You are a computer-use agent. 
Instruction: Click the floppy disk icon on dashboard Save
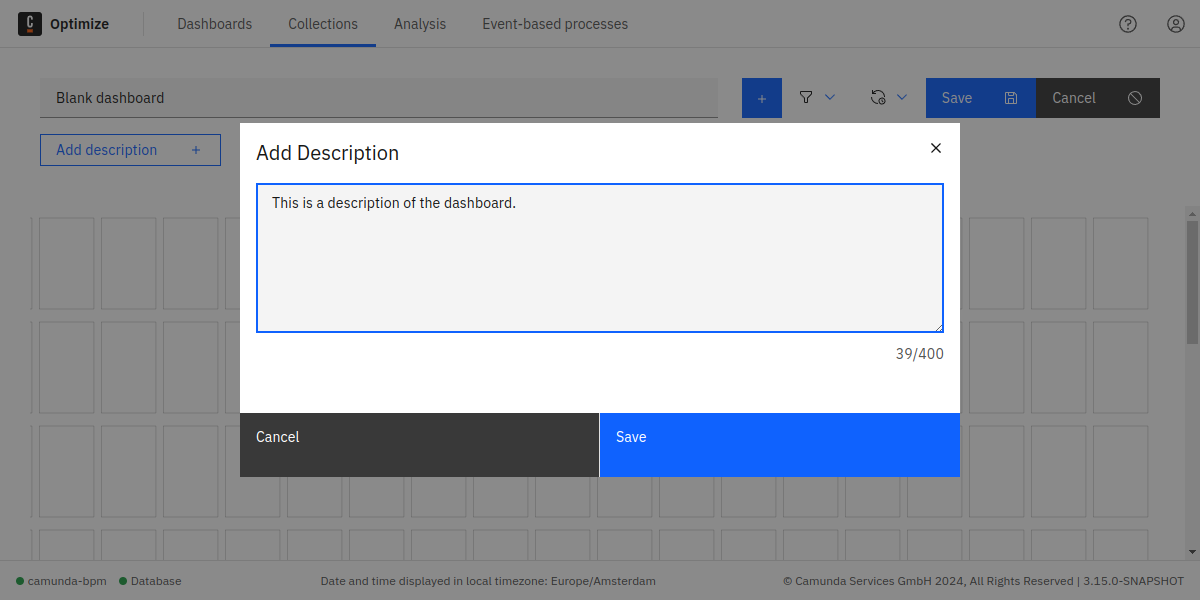tap(1011, 98)
